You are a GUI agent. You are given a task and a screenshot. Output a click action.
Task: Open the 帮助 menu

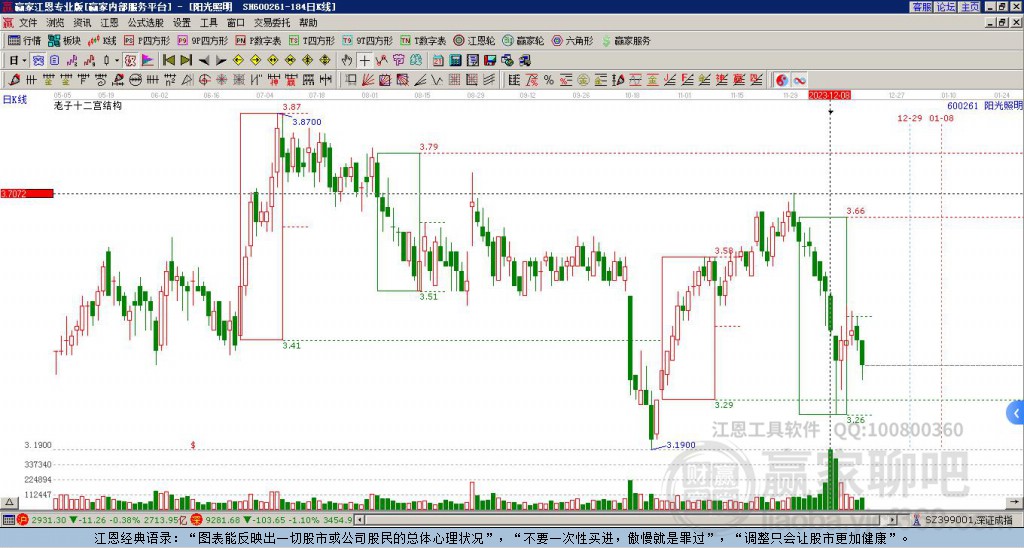point(308,23)
